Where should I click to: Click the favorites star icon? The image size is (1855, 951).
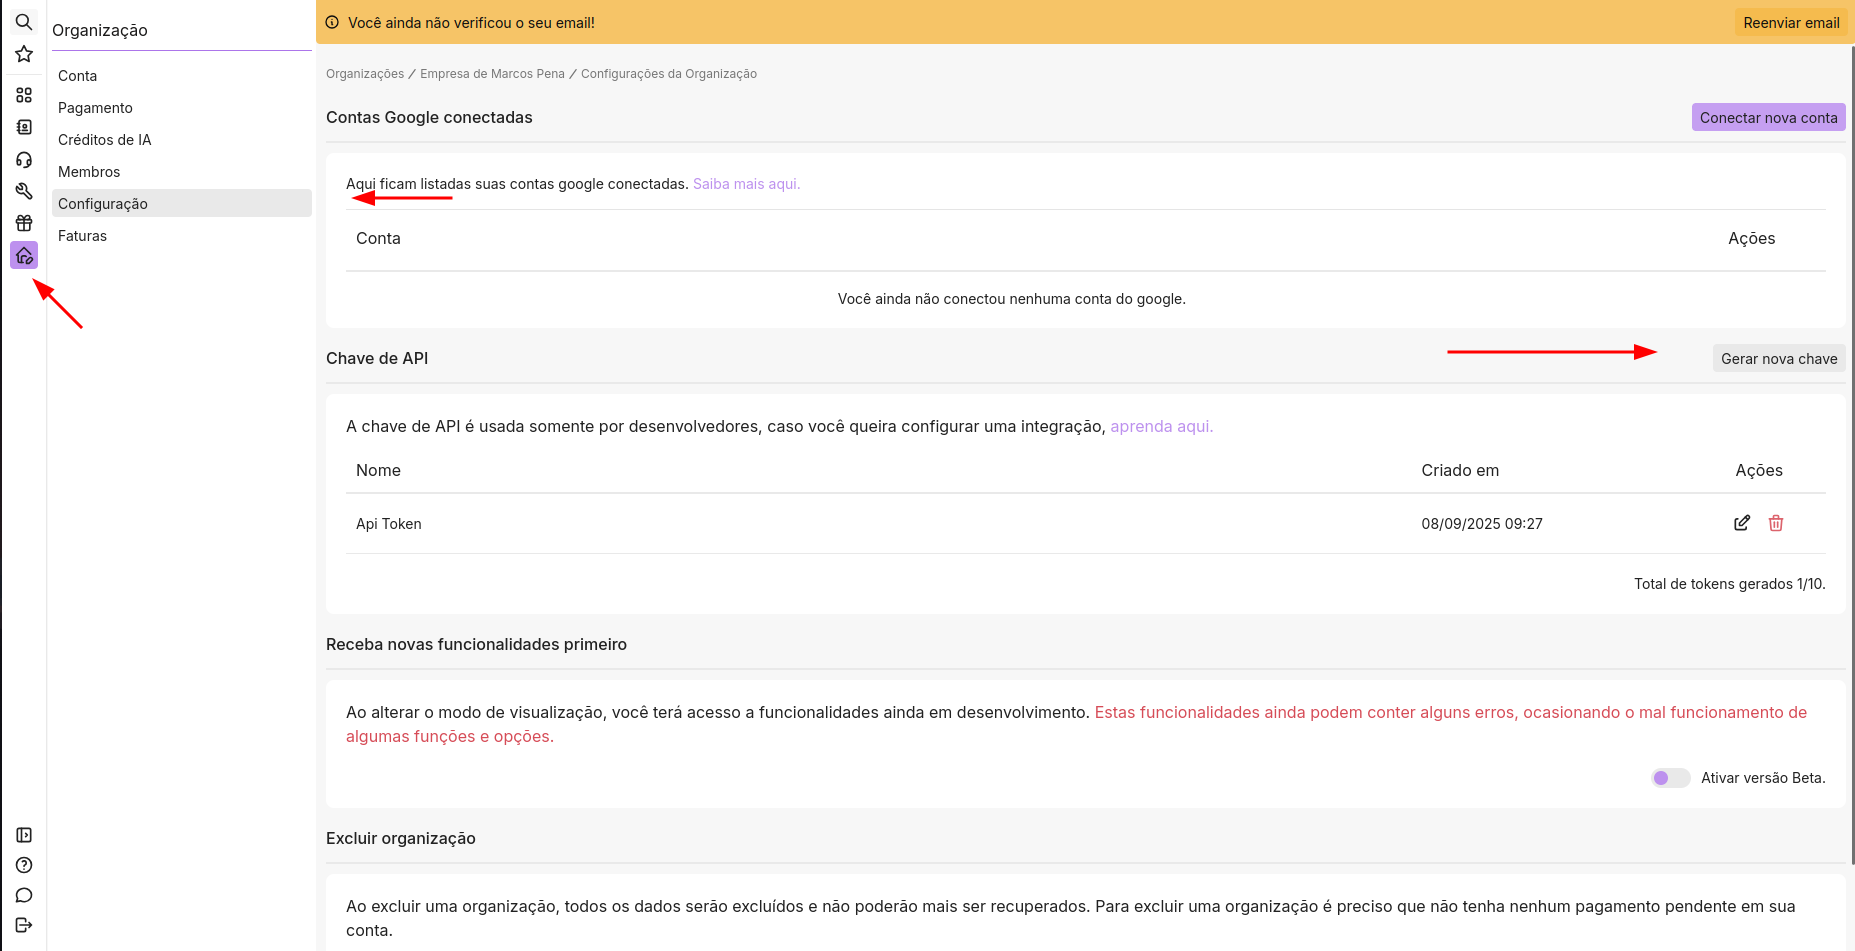coord(24,54)
